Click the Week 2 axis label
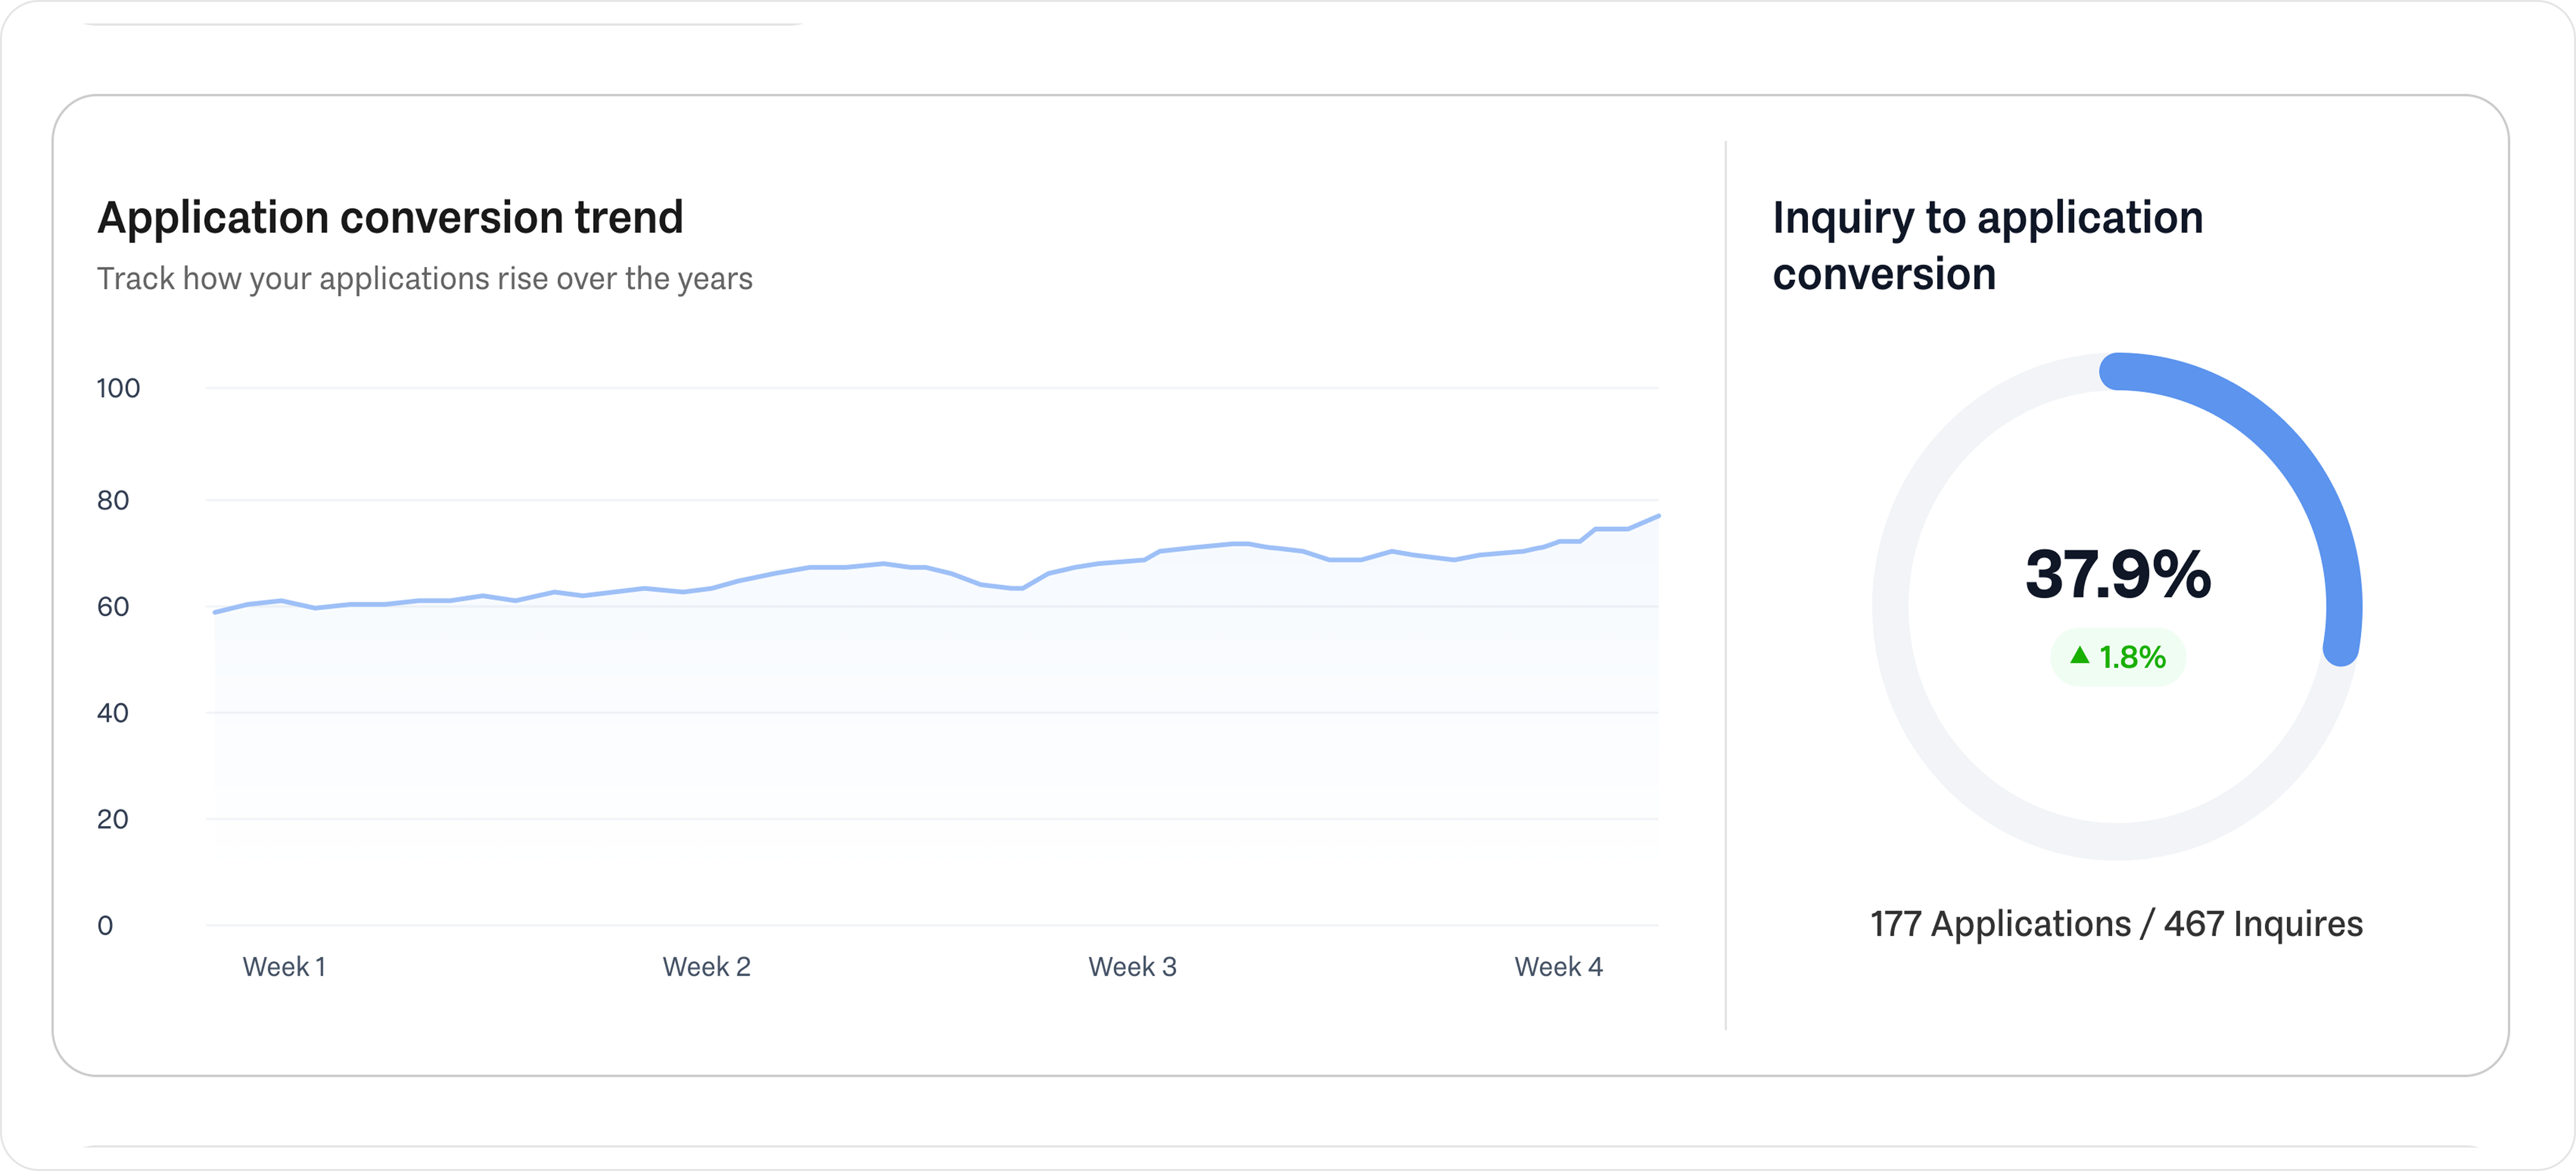This screenshot has width=2576, height=1171. click(706, 967)
